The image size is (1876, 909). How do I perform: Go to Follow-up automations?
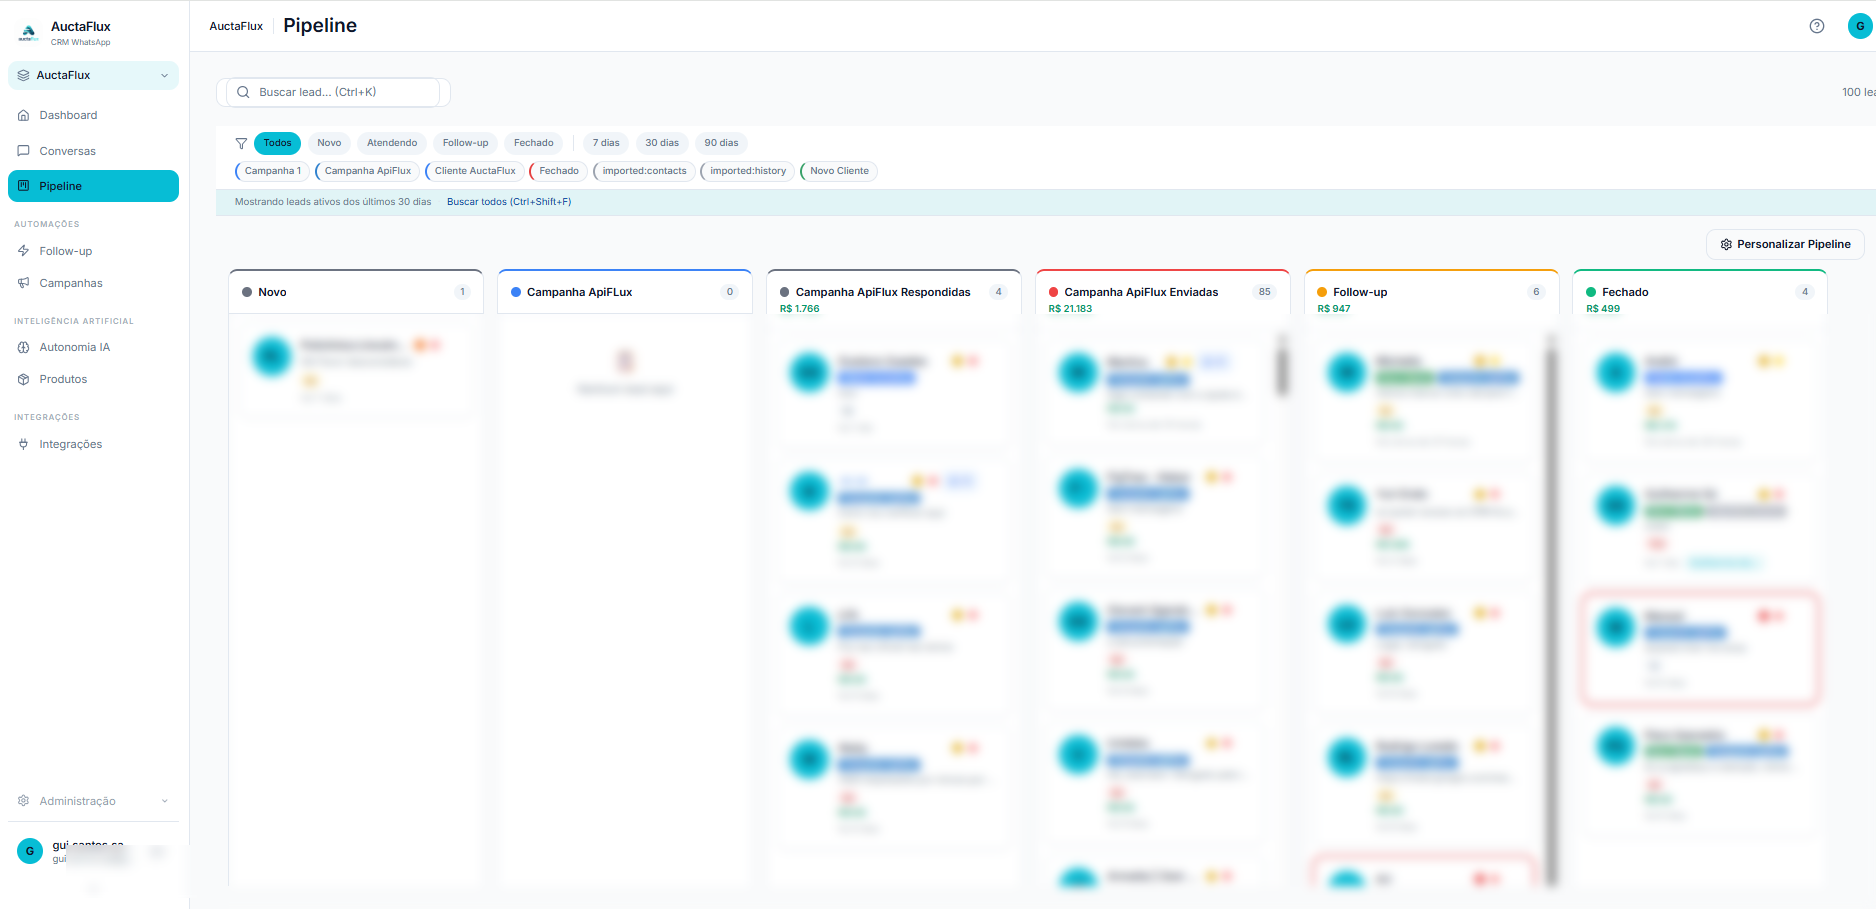click(x=93, y=251)
